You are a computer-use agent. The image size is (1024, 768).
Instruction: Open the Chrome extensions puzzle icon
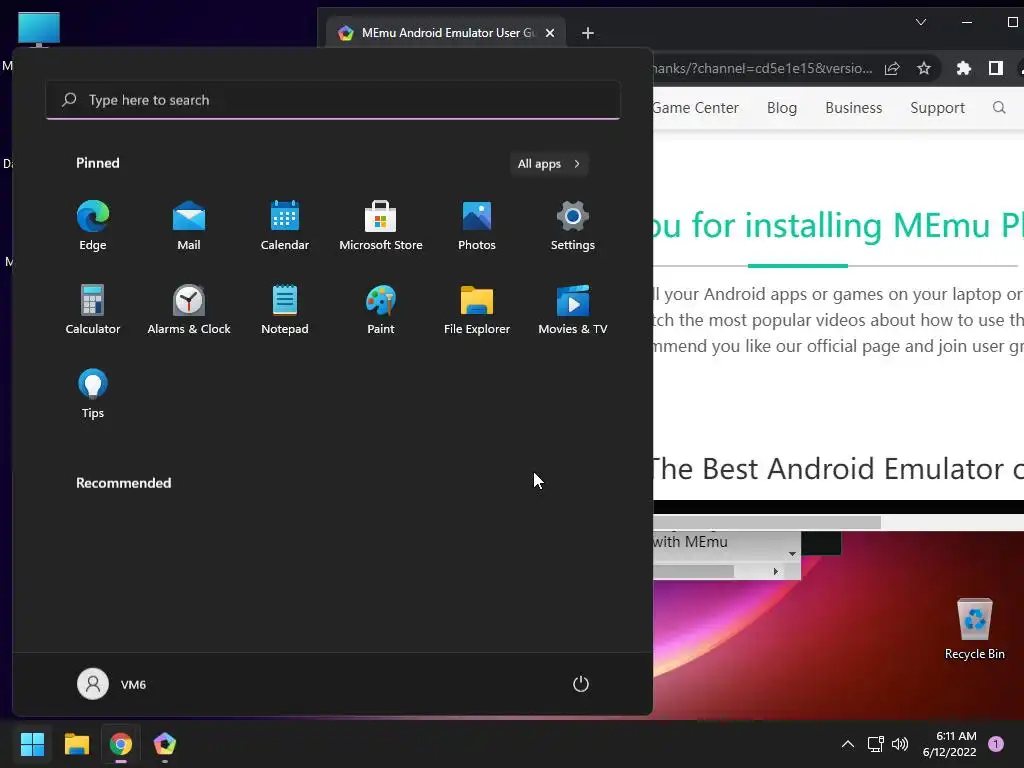pos(964,69)
